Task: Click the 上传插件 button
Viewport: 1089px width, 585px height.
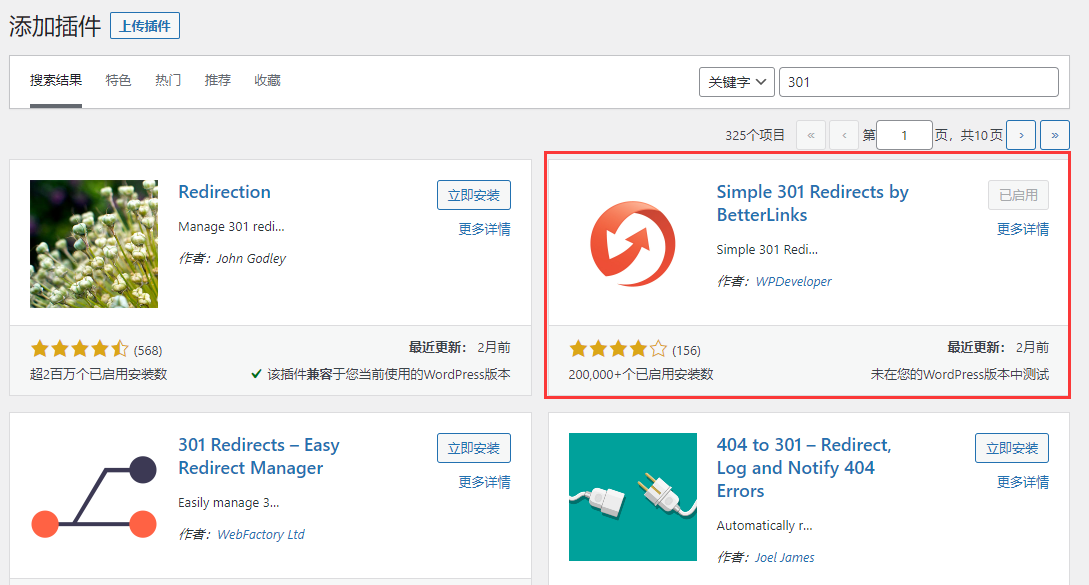Action: pos(145,26)
